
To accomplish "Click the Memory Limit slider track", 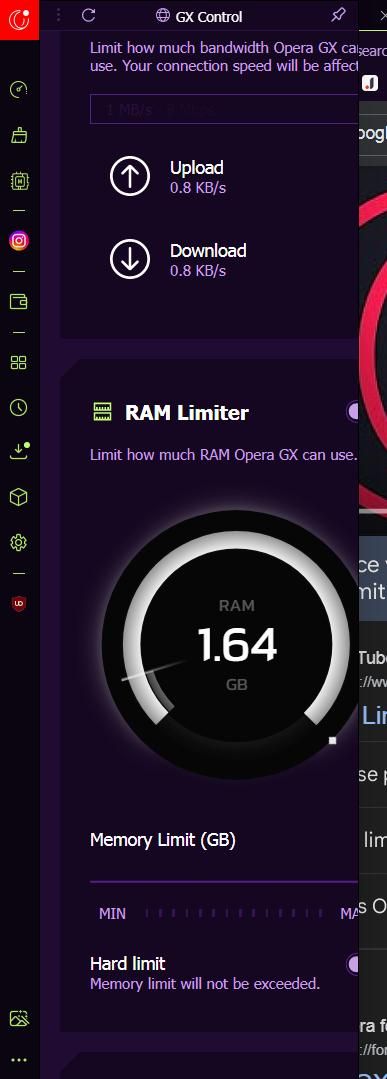I will coord(224,882).
